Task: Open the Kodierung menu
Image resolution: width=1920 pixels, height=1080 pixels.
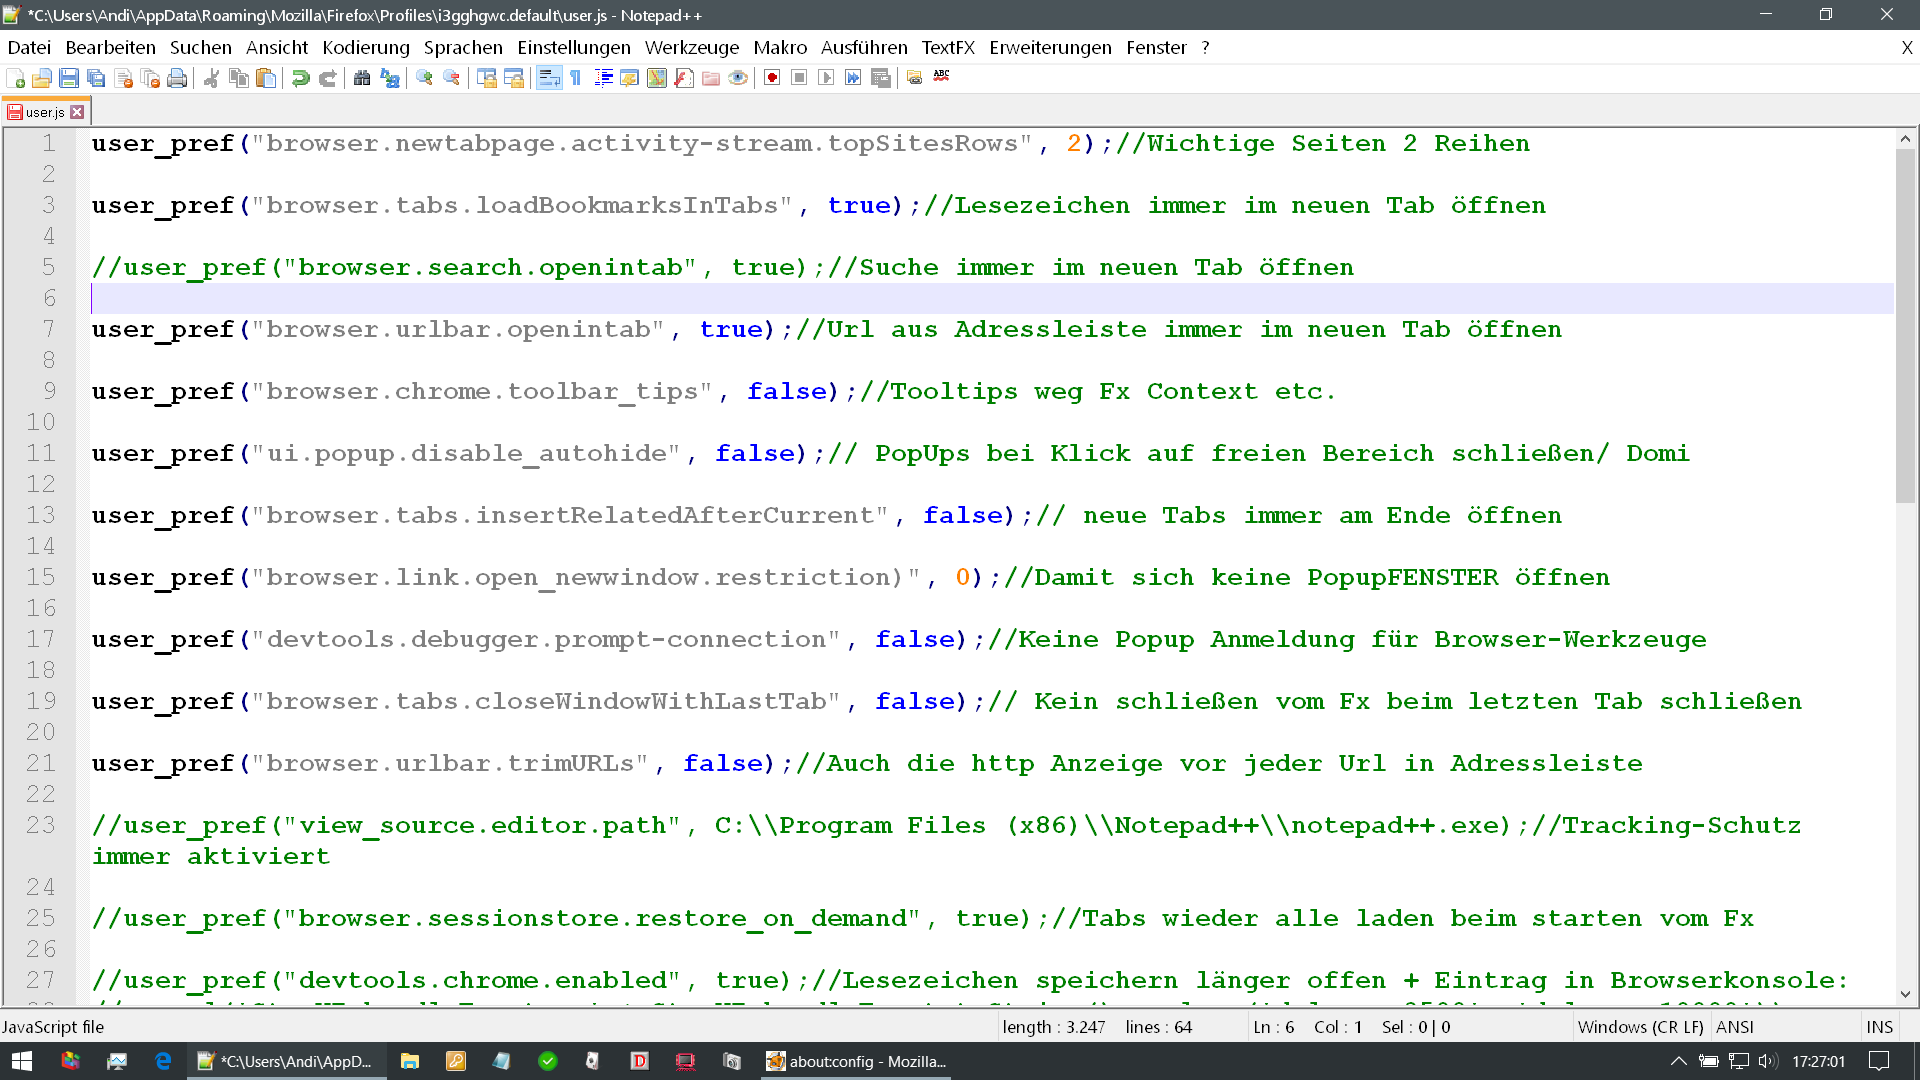Action: point(366,47)
